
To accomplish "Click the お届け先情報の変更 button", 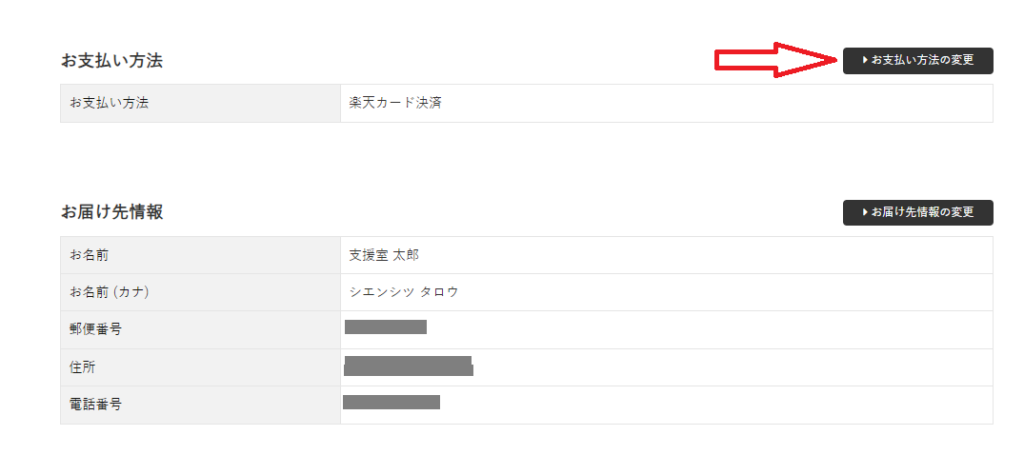I will [918, 213].
